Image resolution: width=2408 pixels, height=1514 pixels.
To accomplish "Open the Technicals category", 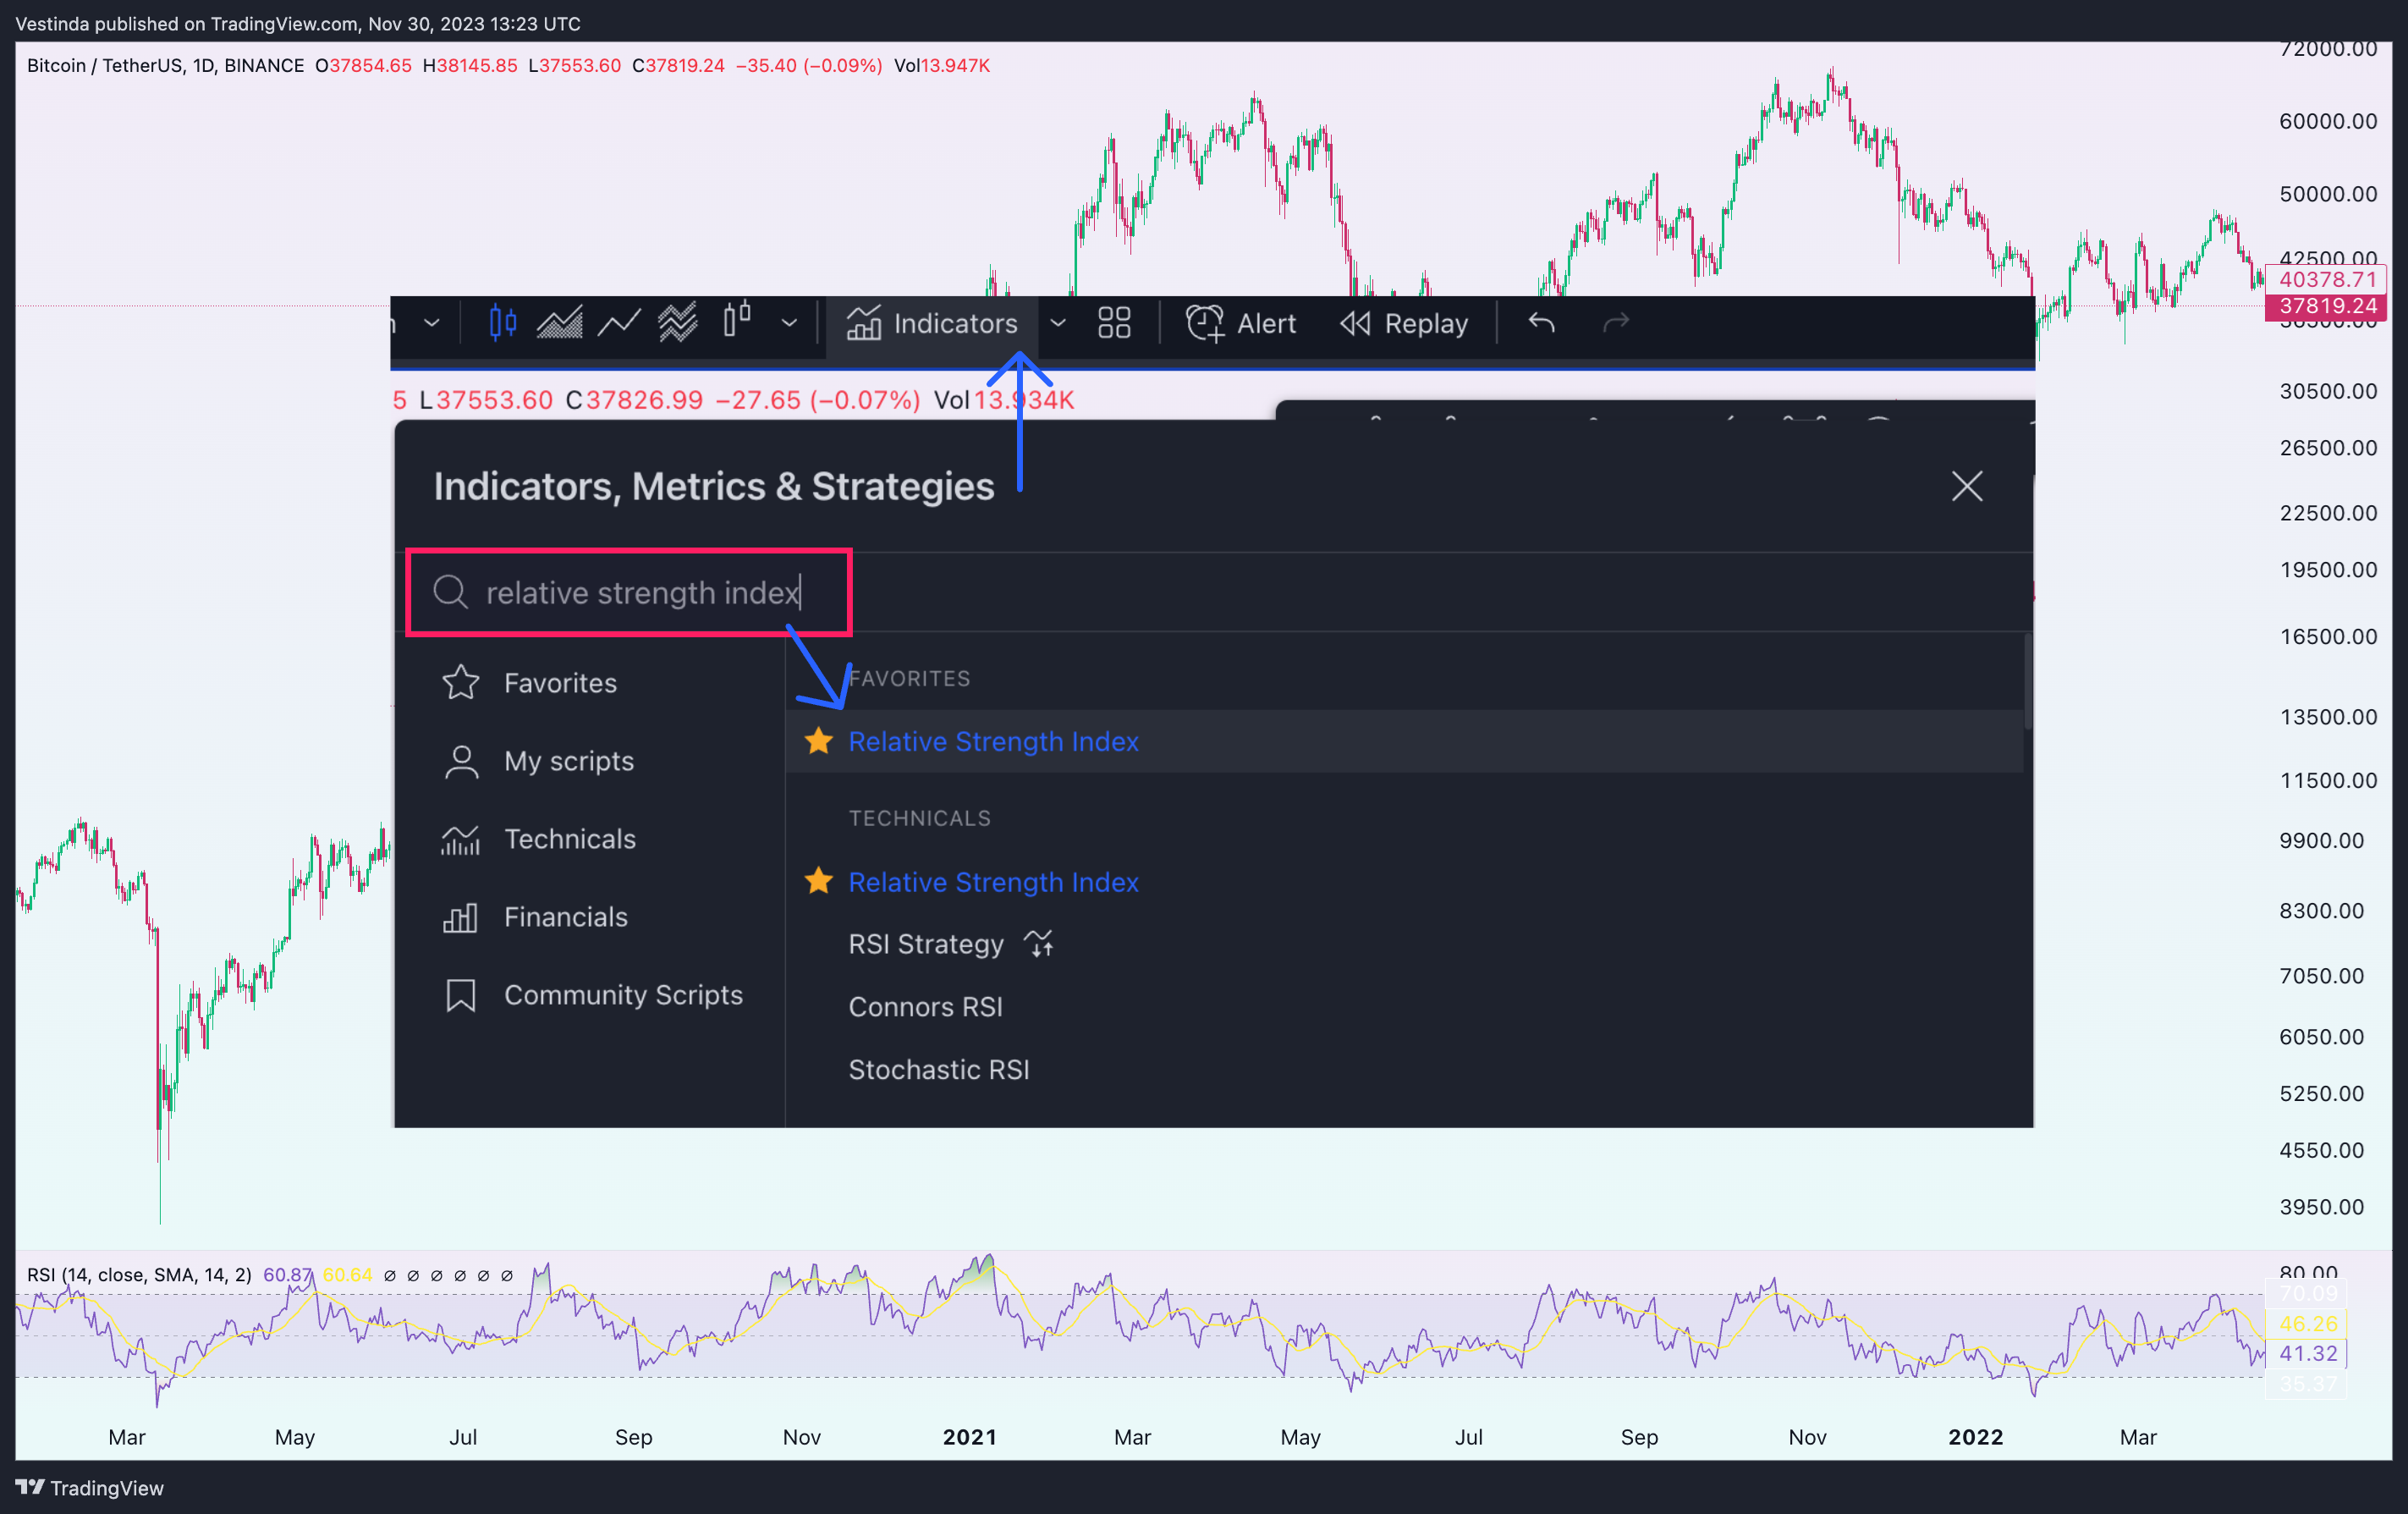I will tap(538, 839).
